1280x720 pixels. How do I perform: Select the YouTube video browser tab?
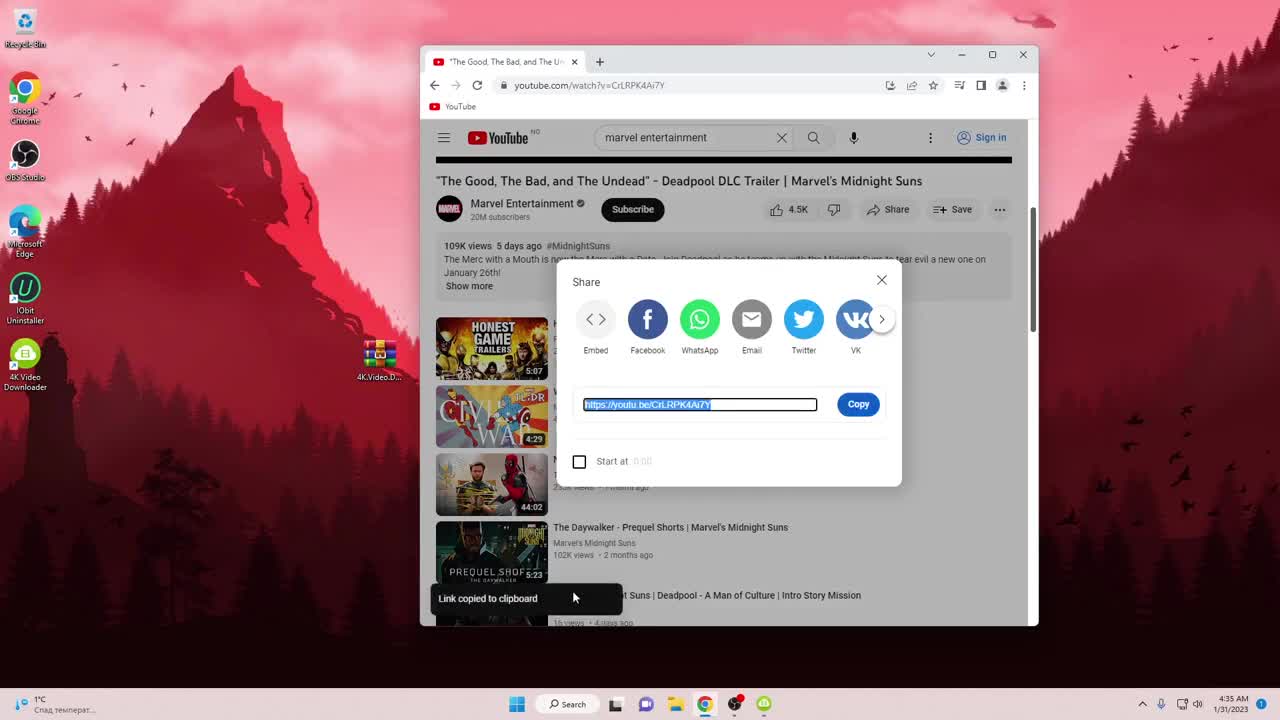coord(505,62)
